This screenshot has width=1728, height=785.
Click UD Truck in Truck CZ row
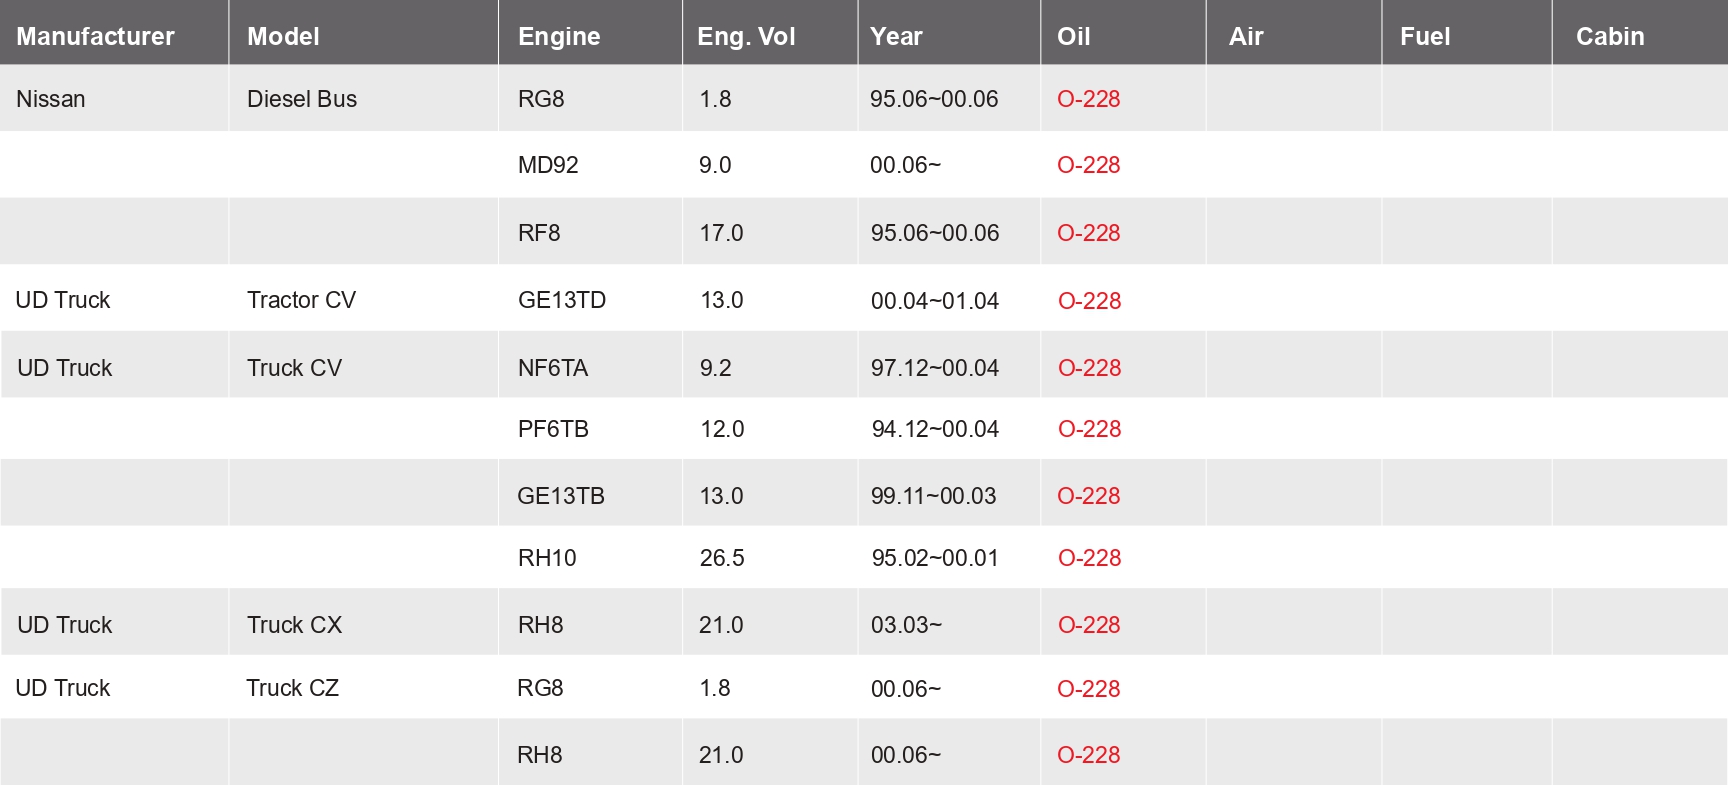pos(63,688)
